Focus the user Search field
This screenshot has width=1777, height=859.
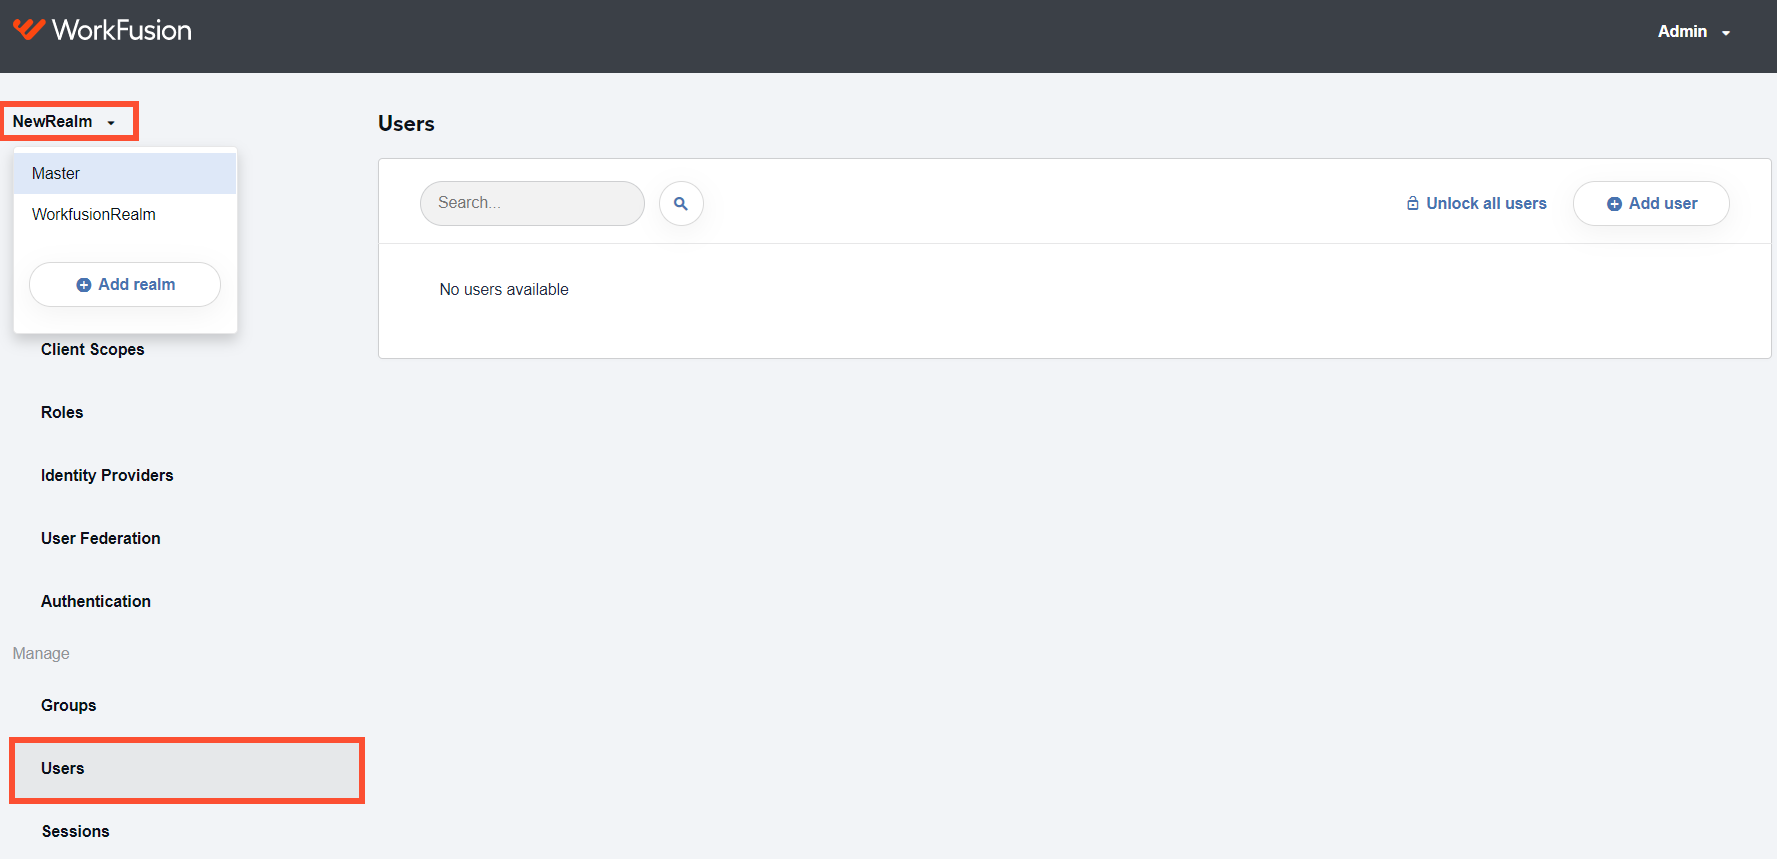[x=532, y=203]
